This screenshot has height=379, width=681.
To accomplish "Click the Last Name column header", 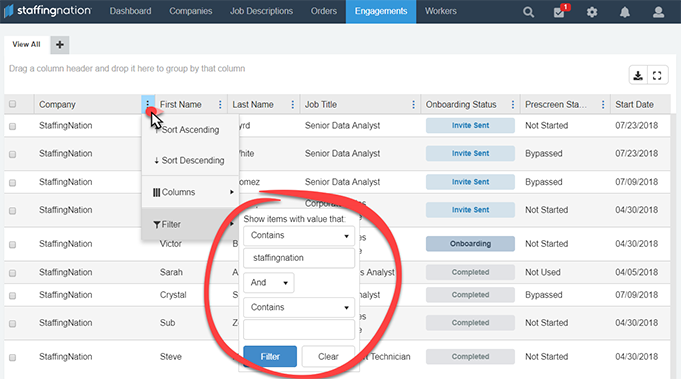I will pos(253,105).
